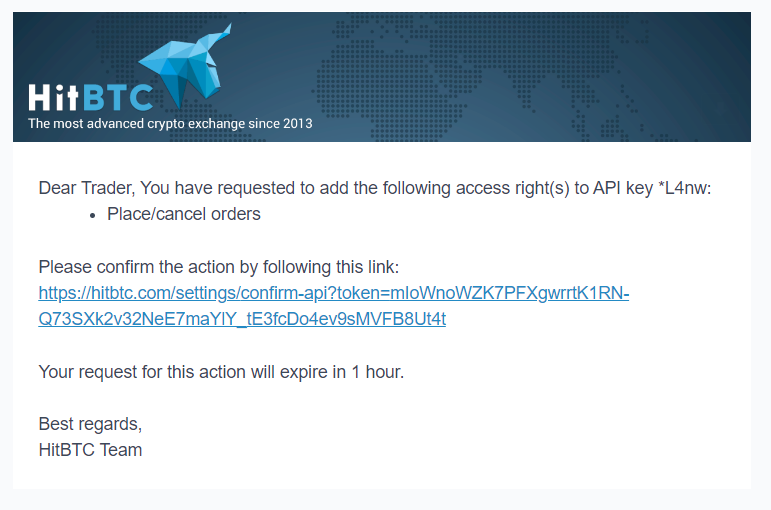Select the 'Place/cancel orders' list item
This screenshot has width=771, height=510.
pos(184,214)
